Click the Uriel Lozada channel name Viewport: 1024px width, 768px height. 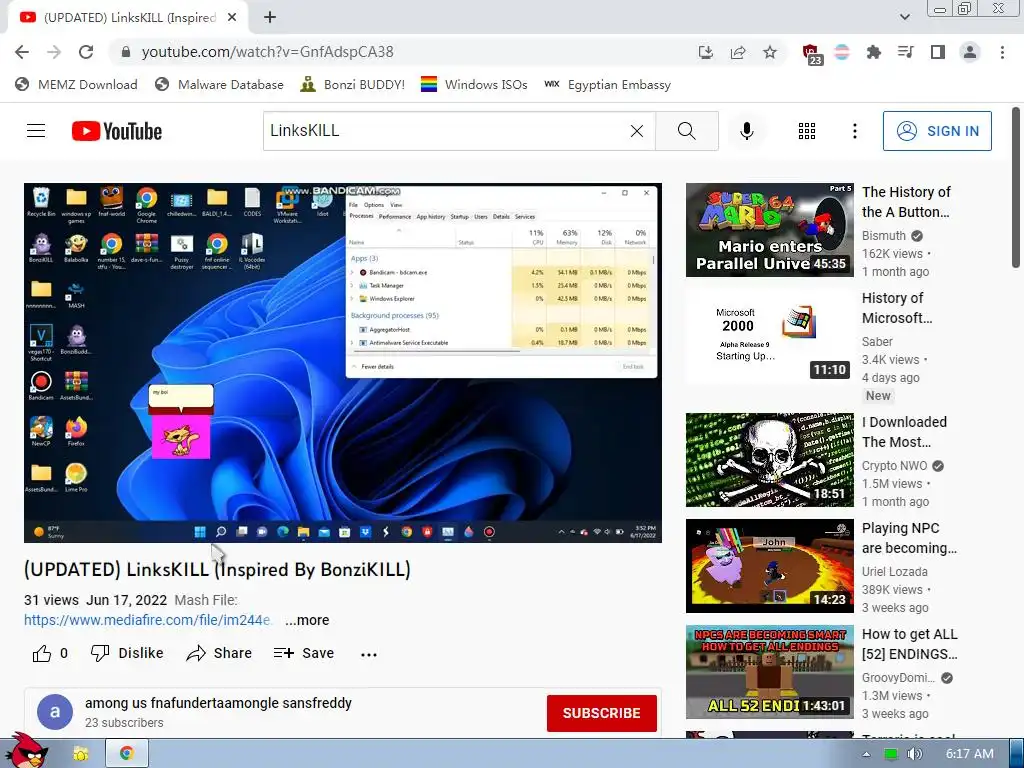pos(894,571)
